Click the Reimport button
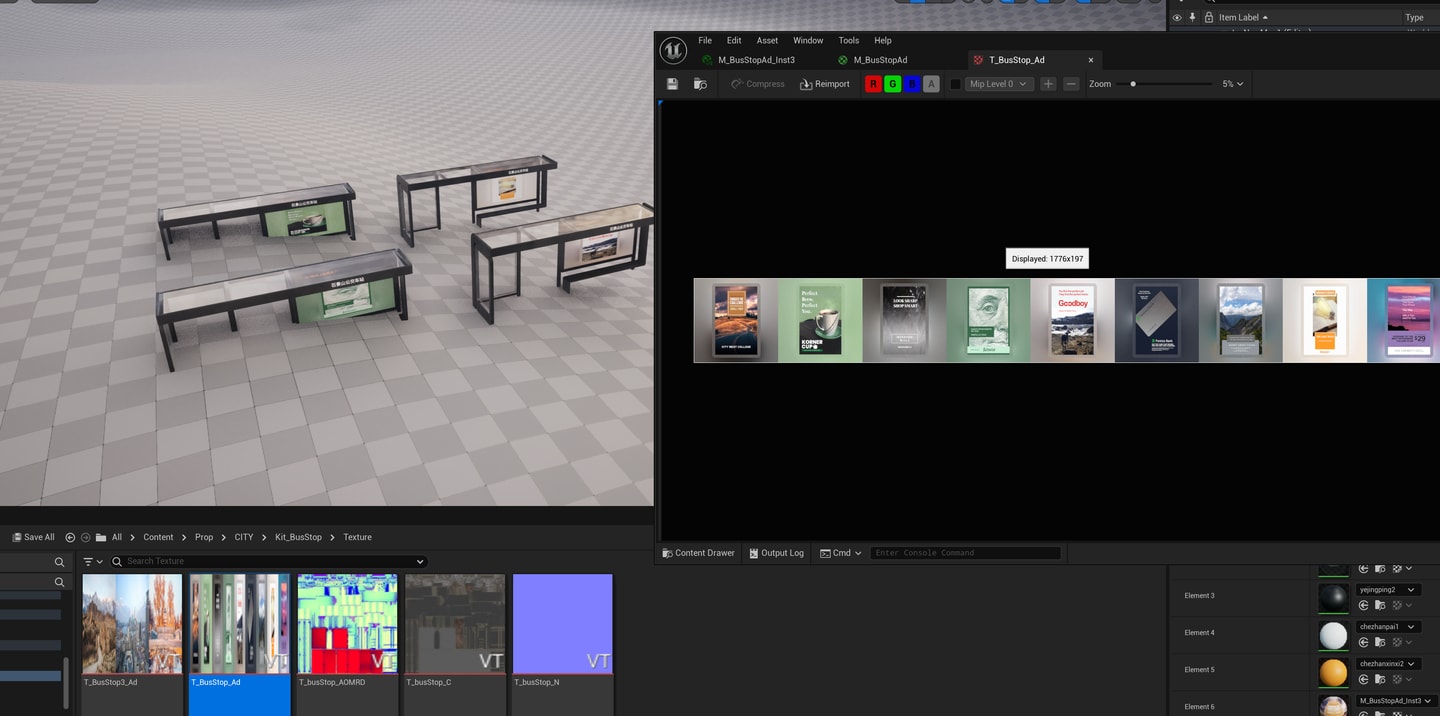 tap(825, 84)
